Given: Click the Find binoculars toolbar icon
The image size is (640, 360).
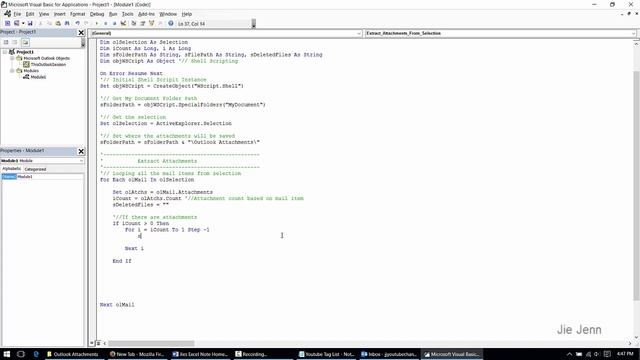Looking at the screenshot, I should pyautogui.click(x=67, y=24).
